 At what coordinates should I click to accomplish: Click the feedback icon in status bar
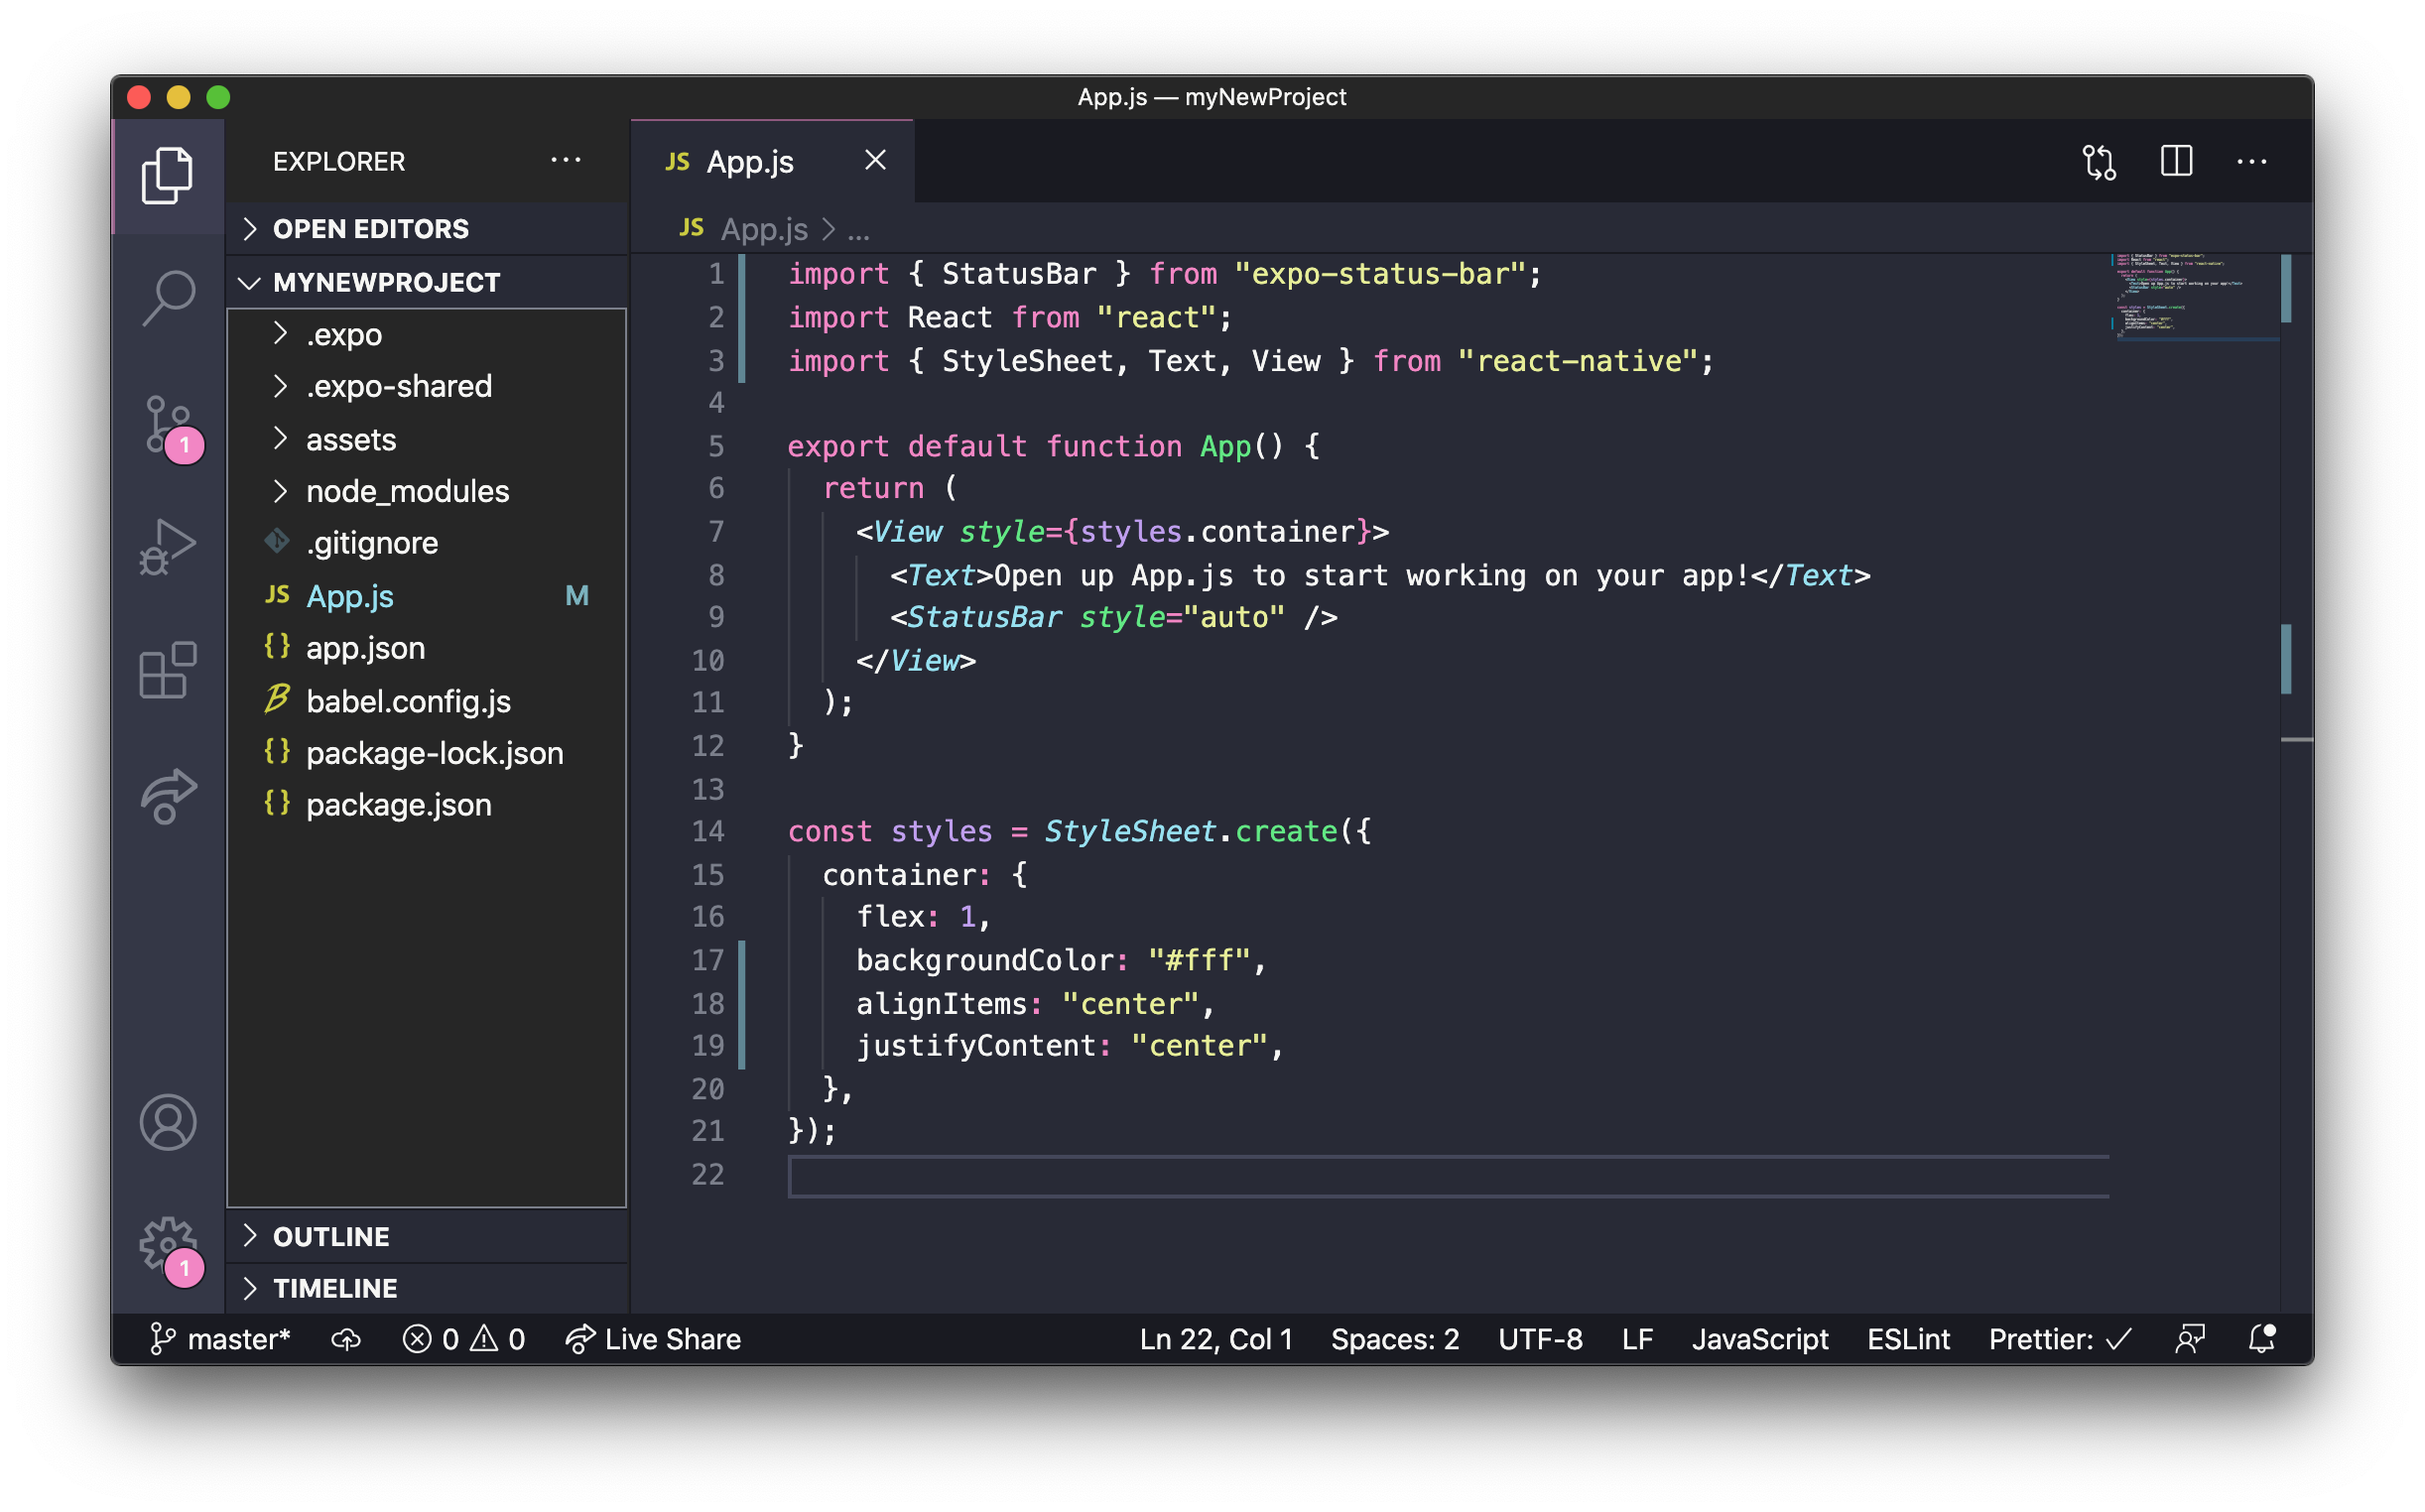pyautogui.click(x=2190, y=1339)
